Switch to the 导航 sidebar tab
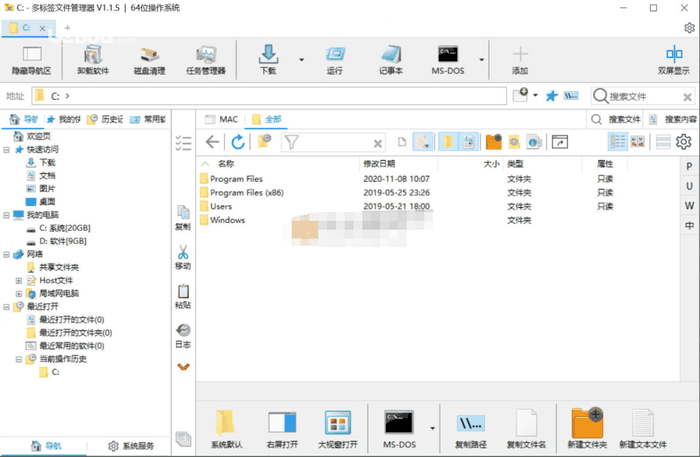The image size is (700, 457). coord(24,119)
